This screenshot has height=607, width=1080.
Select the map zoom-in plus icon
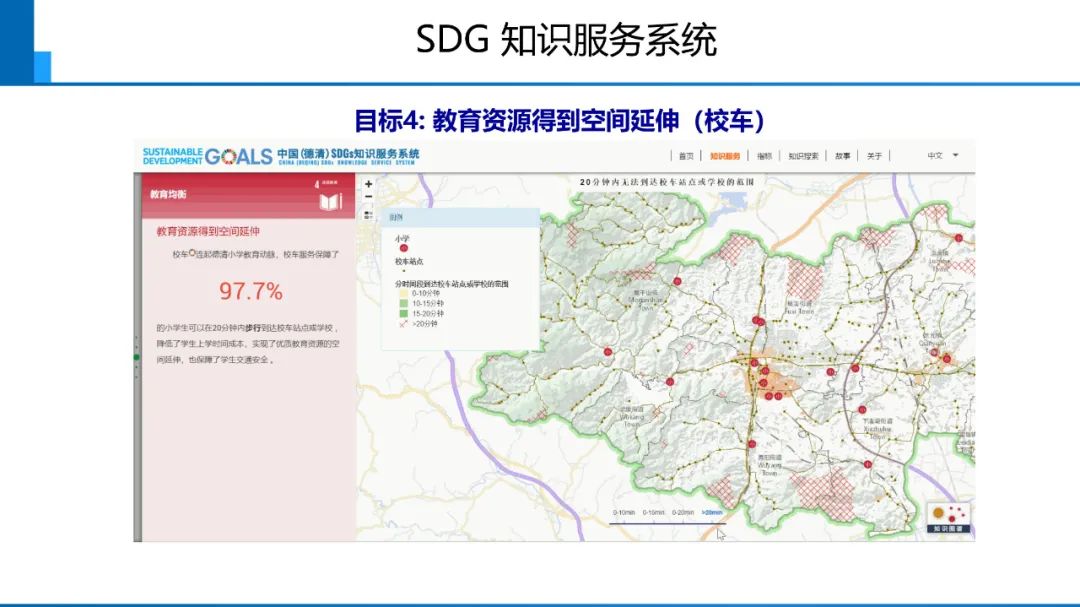click(x=368, y=184)
